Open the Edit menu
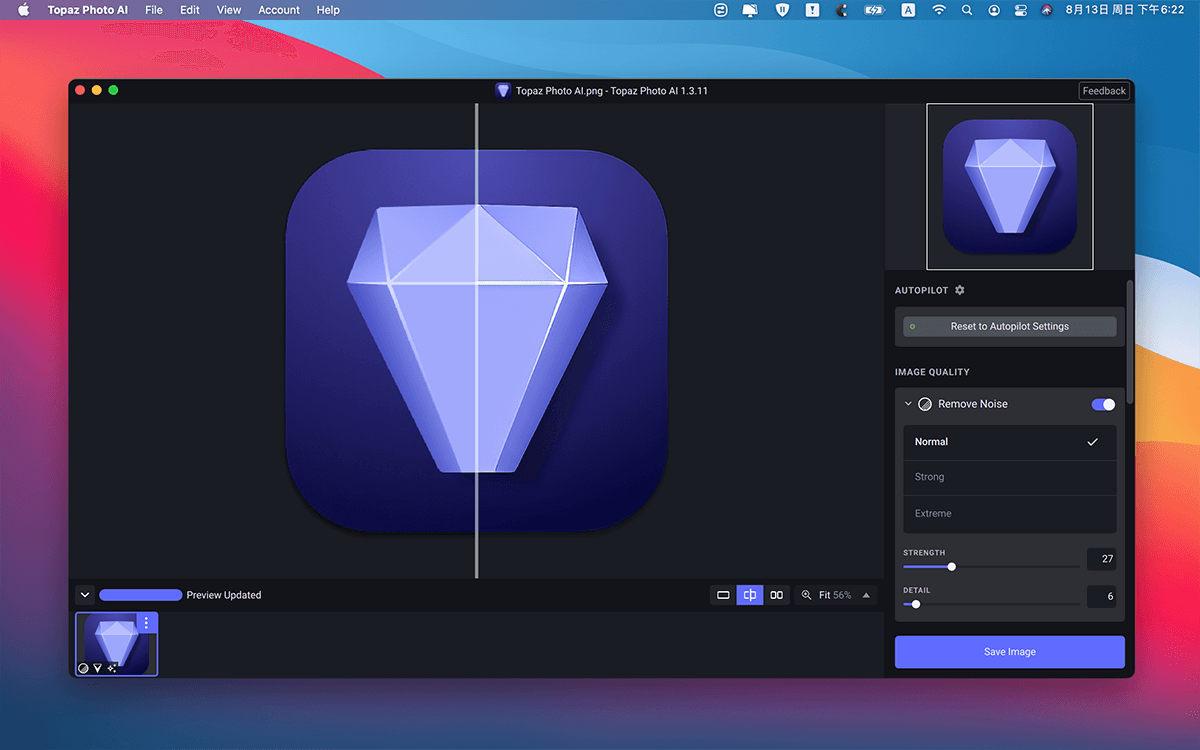 [x=190, y=10]
